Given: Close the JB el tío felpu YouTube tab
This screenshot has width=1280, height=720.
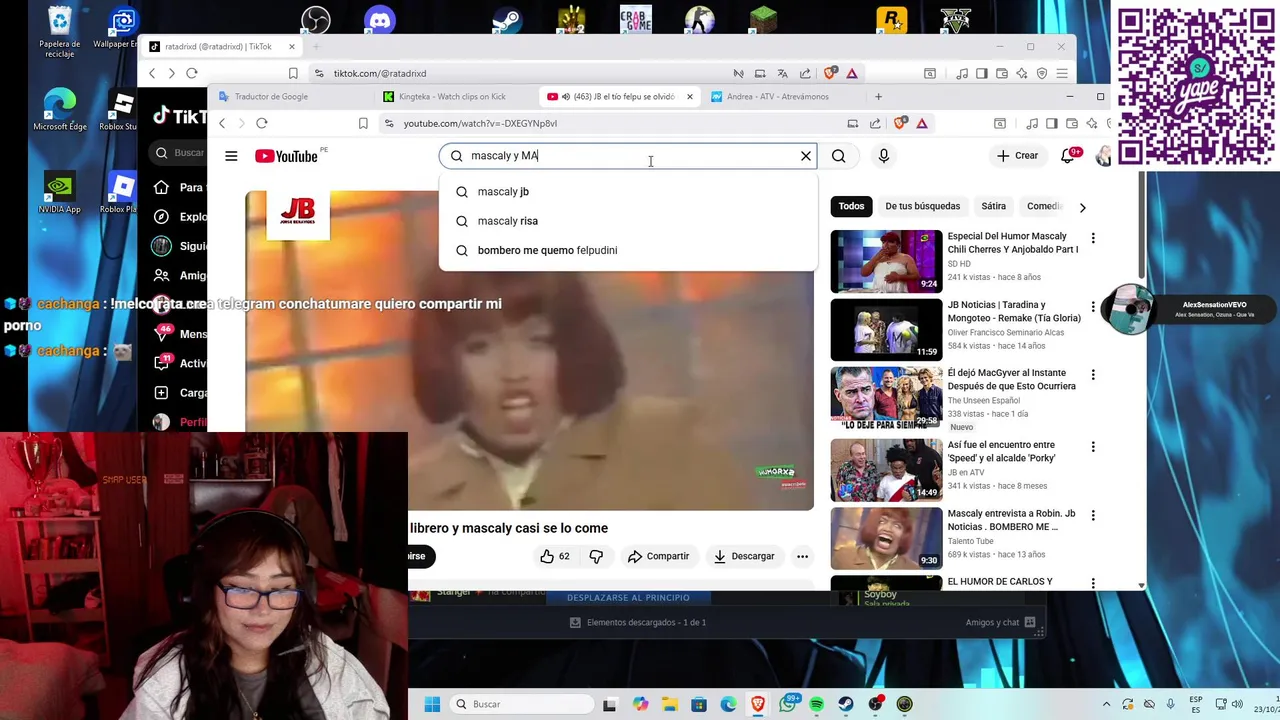Looking at the screenshot, I should [x=689, y=97].
